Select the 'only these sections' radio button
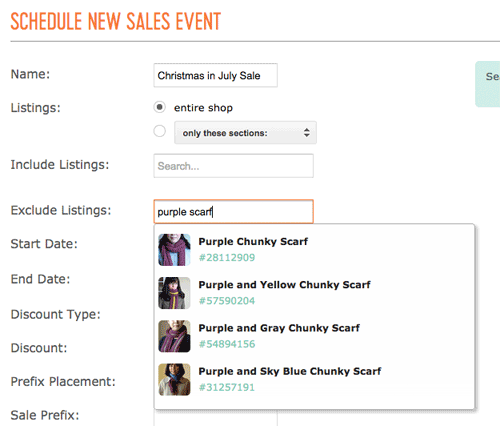The width and height of the screenshot is (500, 426). point(159,131)
